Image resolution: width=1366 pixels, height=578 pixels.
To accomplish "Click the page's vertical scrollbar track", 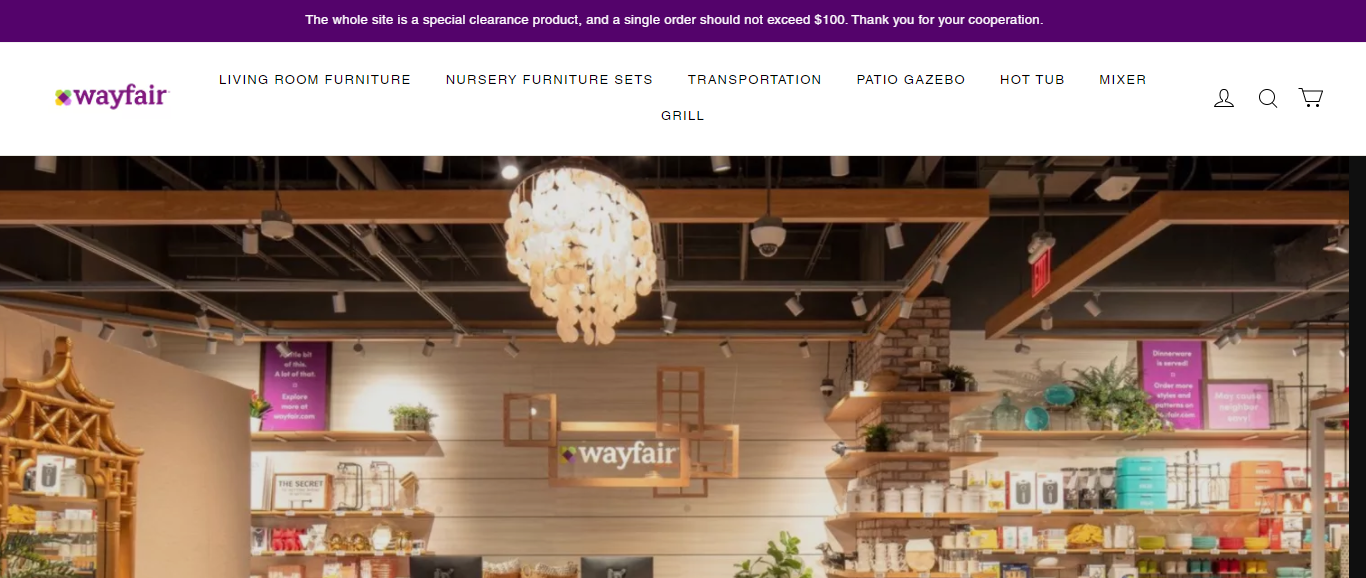I will click(x=1357, y=366).
